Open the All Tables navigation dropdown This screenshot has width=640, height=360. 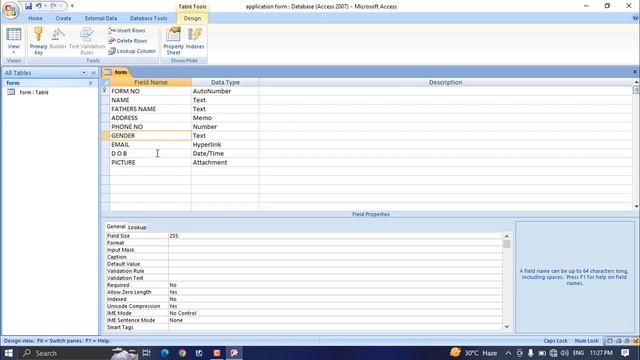[x=84, y=73]
